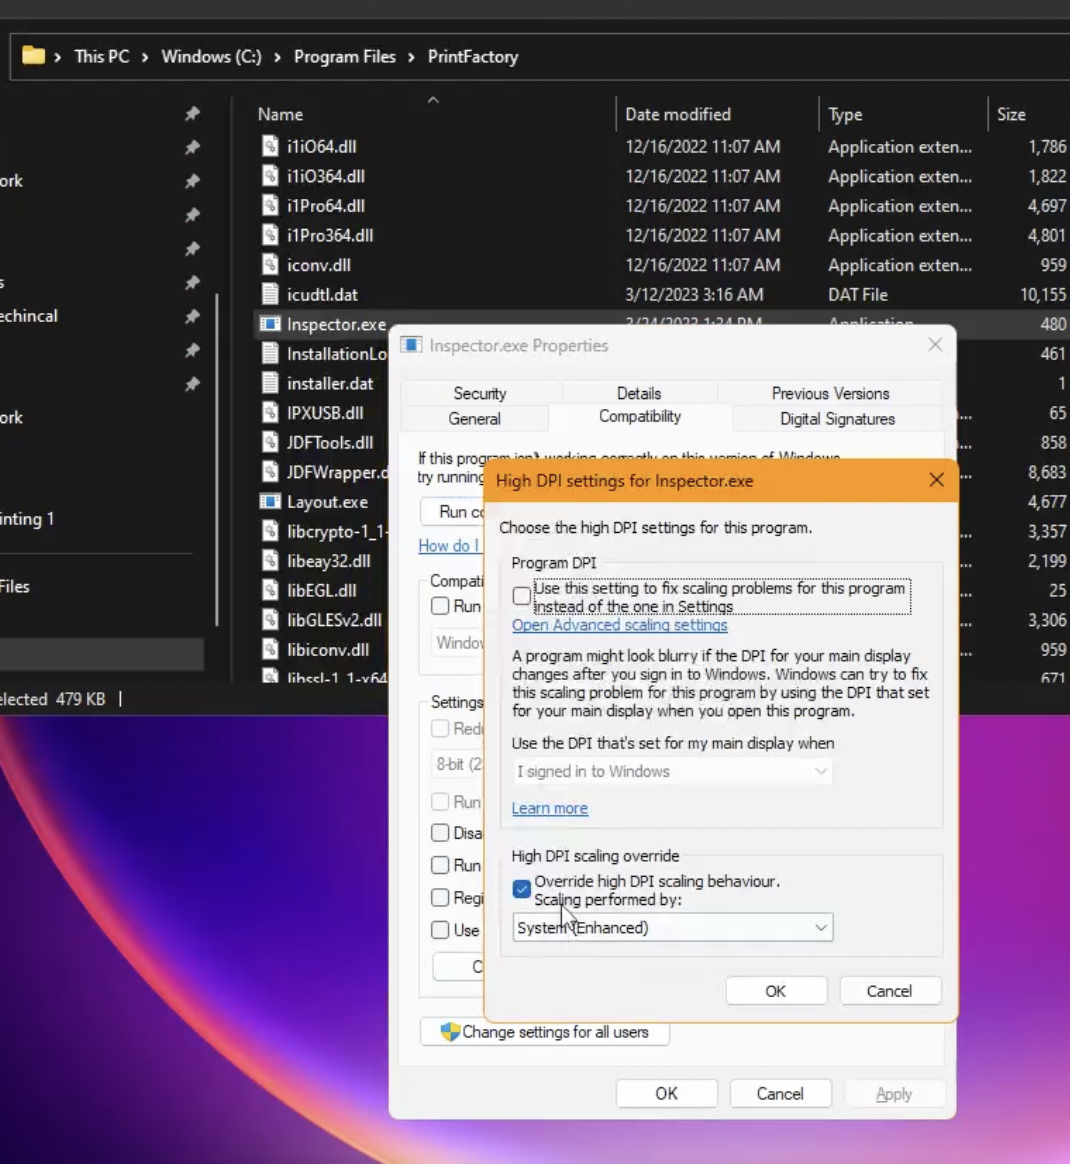Click the sort arrow above Name column
1070x1164 pixels.
[434, 99]
